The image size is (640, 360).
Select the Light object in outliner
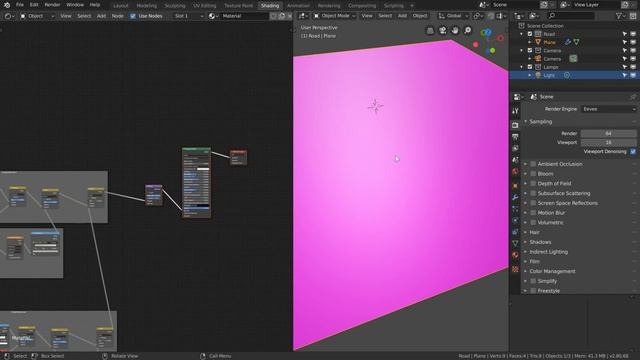549,75
